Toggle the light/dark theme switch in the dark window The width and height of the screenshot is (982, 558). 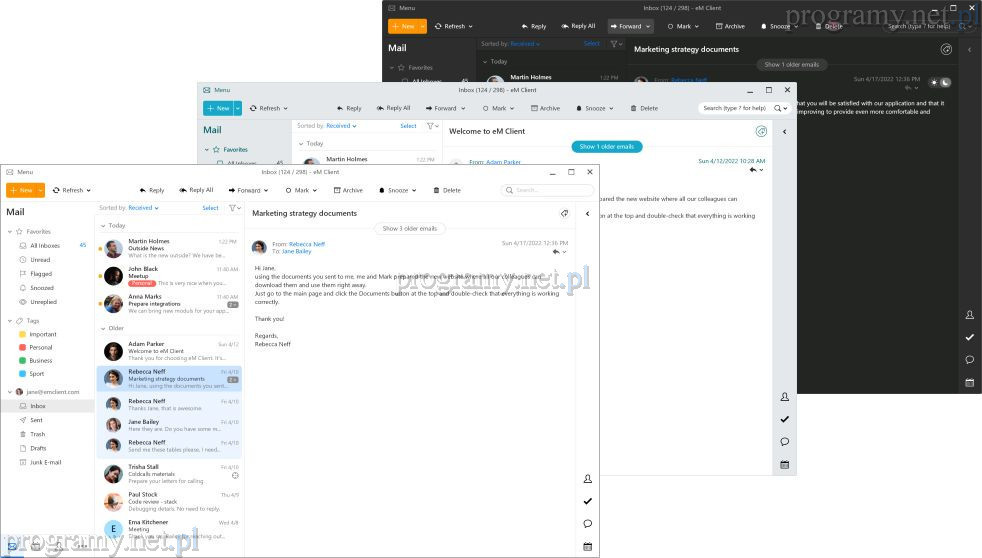point(940,82)
